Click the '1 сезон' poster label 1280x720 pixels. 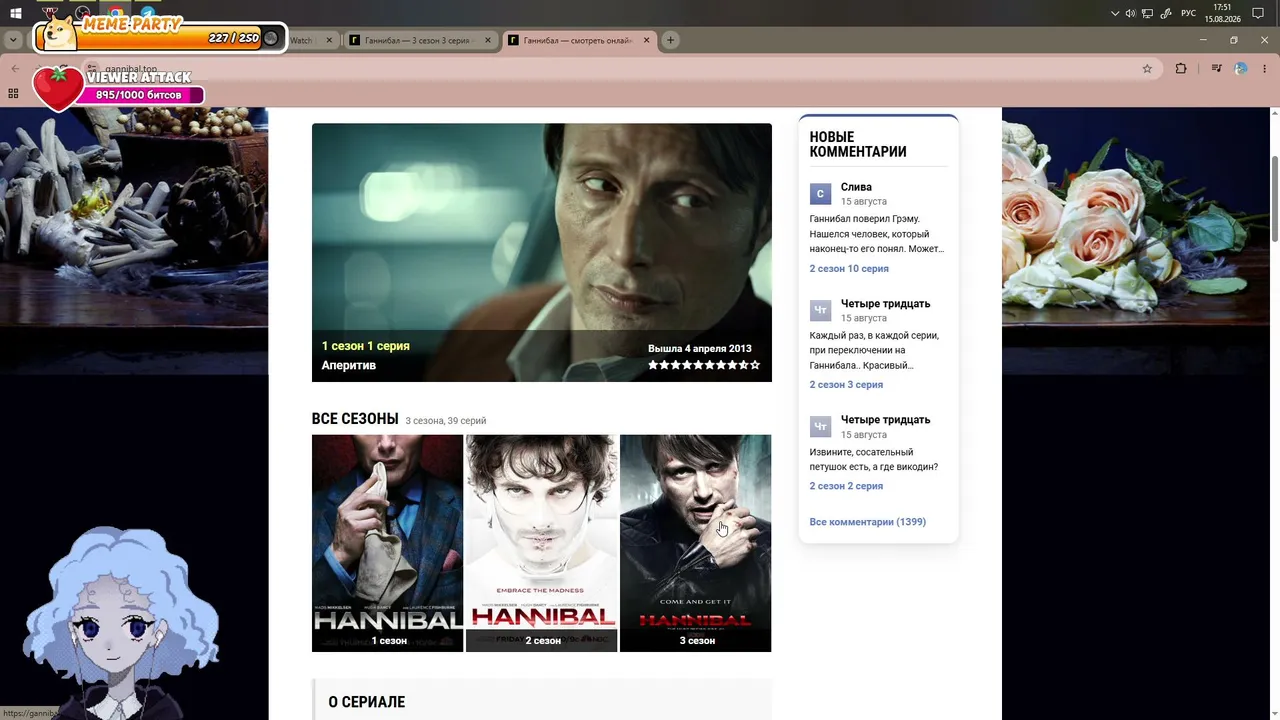pyautogui.click(x=389, y=641)
